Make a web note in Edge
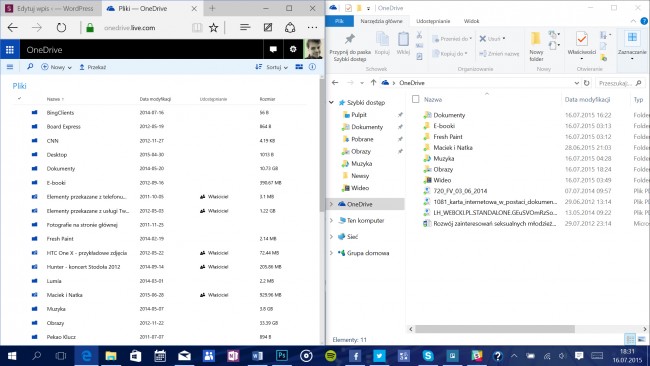The height and width of the screenshot is (366, 650). 268,27
